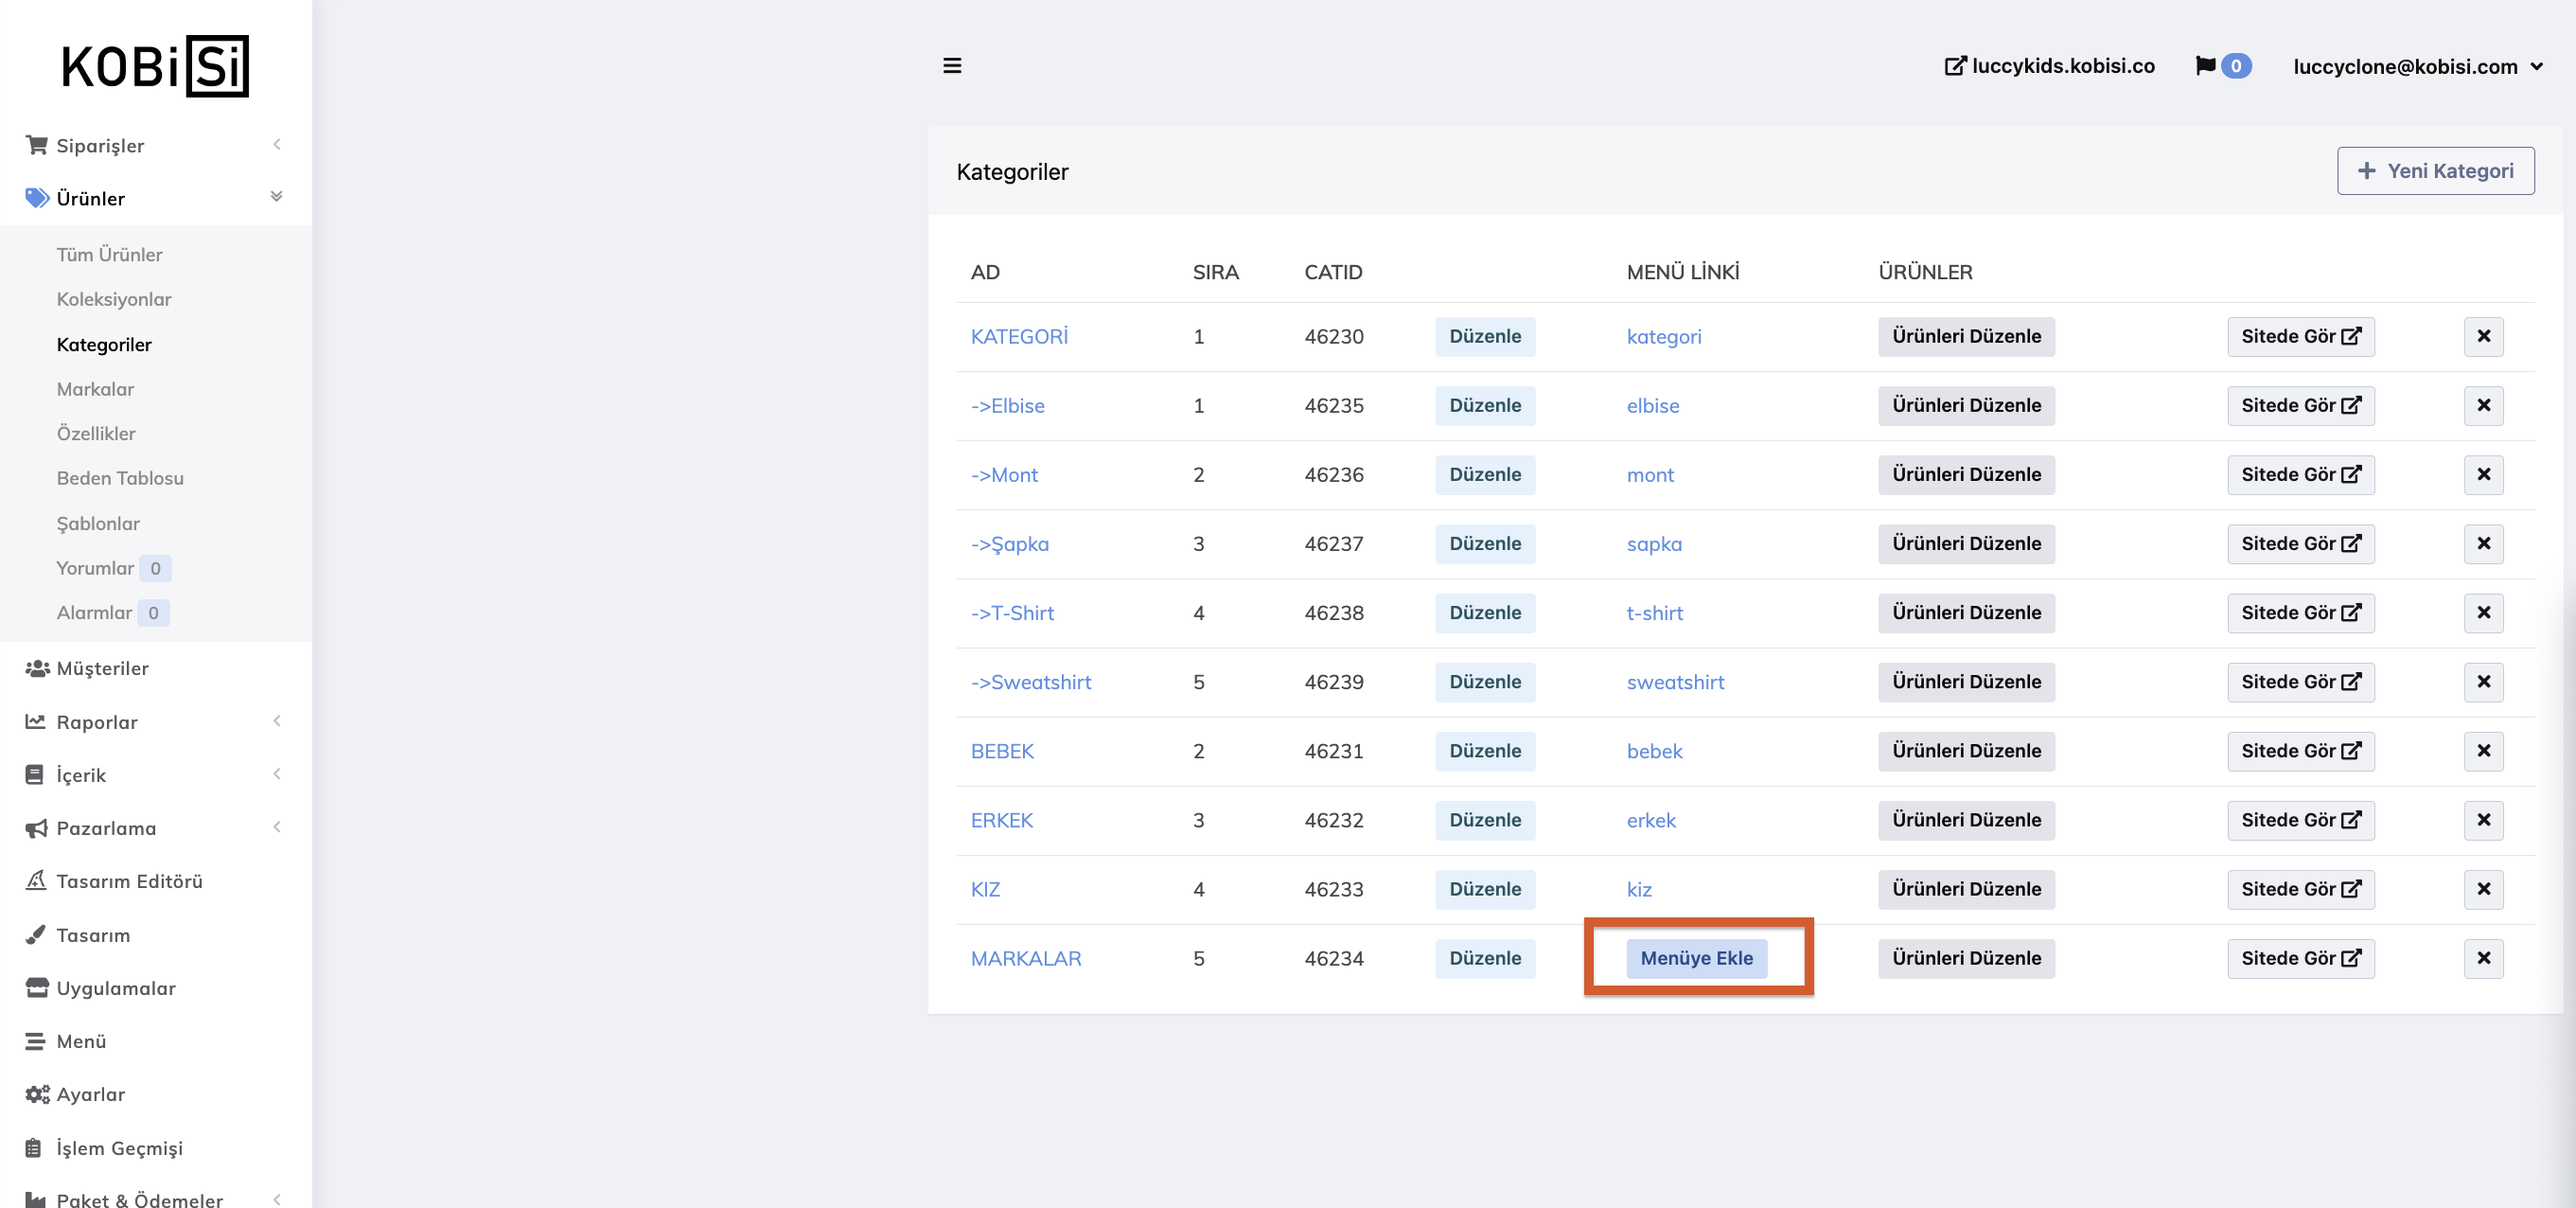This screenshot has height=1208, width=2576.
Task: Click the Yeni Kategori button
Action: pyautogui.click(x=2435, y=171)
